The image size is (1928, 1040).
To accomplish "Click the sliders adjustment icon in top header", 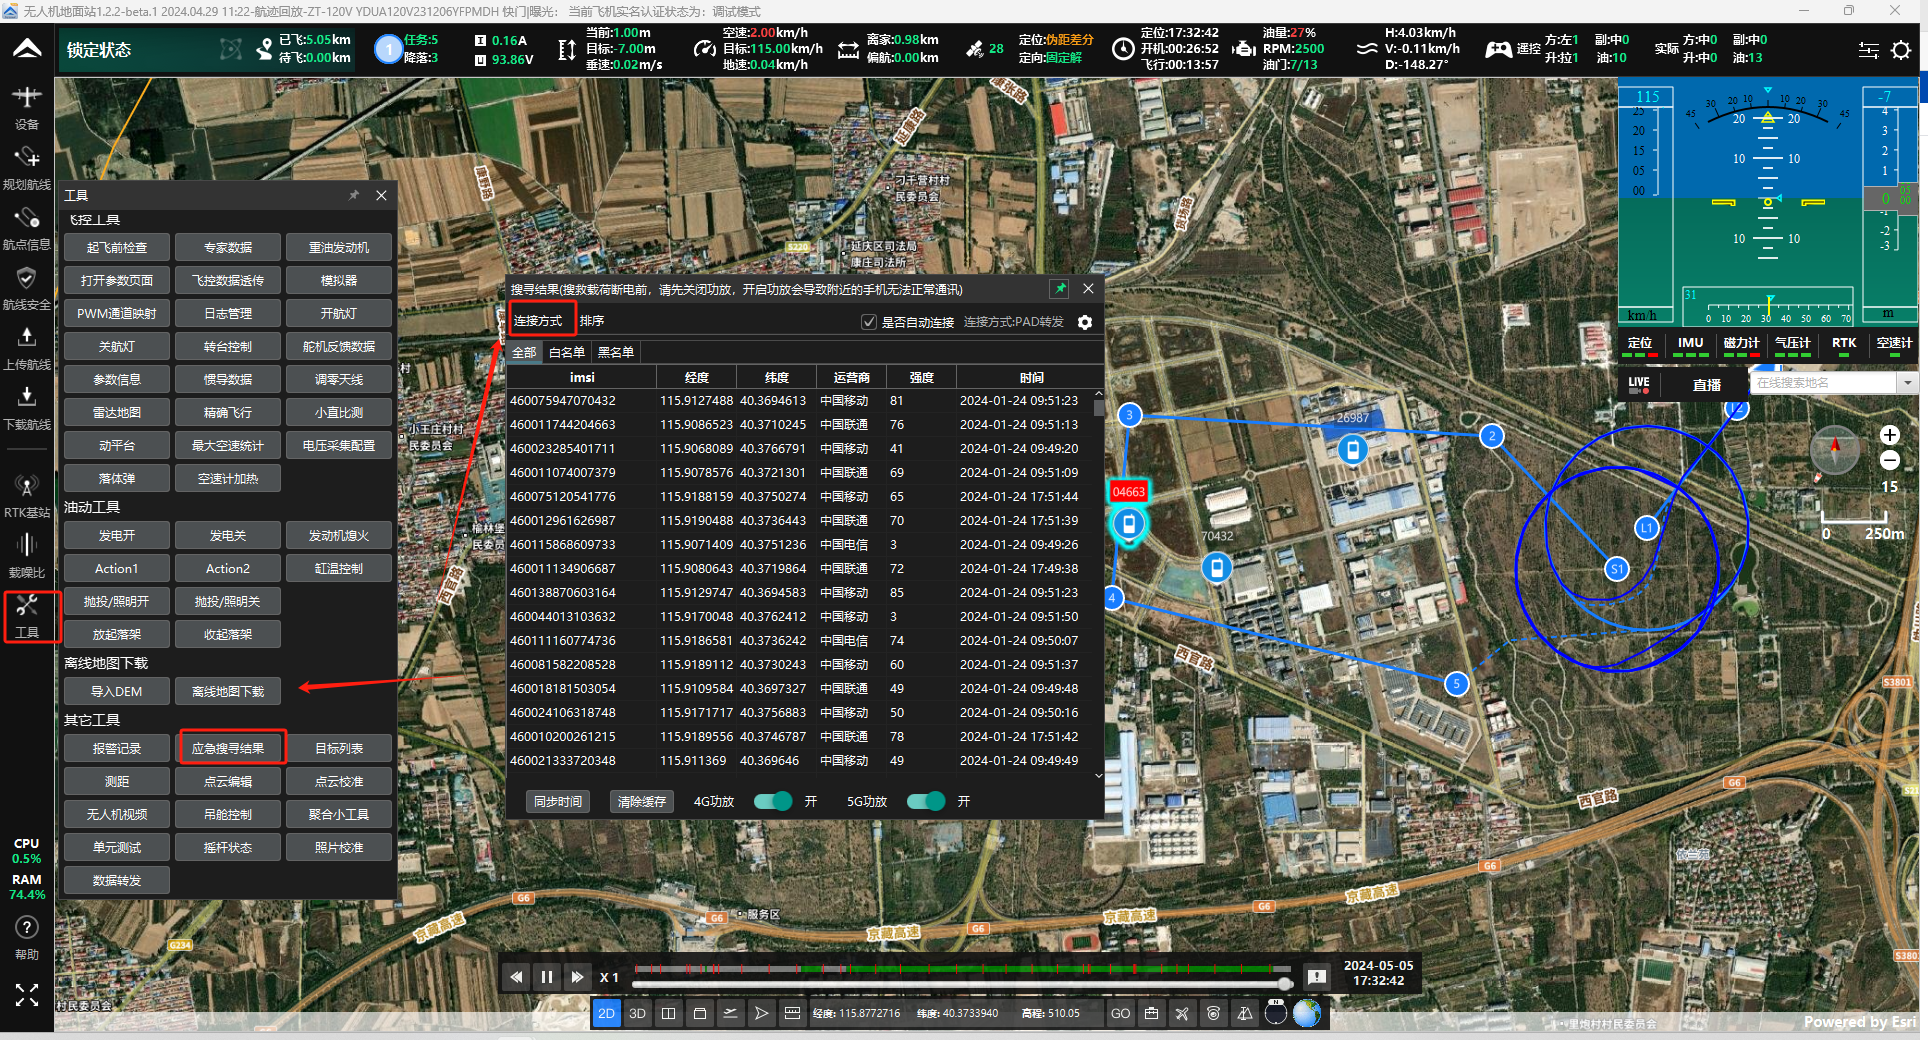I will coord(1868,50).
